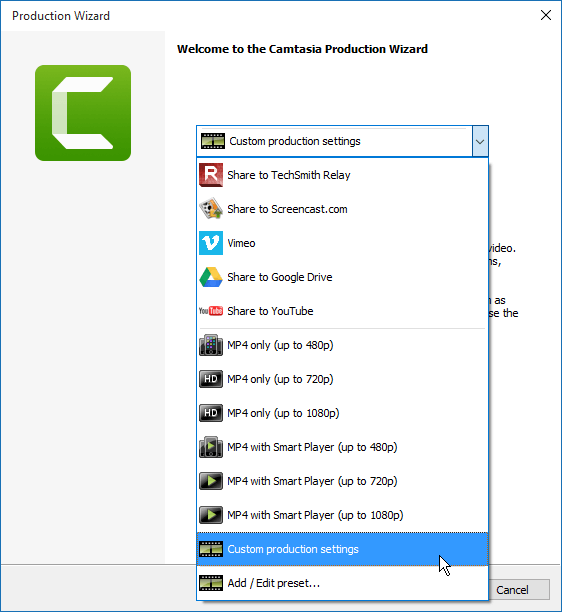The width and height of the screenshot is (562, 612).
Task: Pick the Vimeo option
Action: point(342,243)
